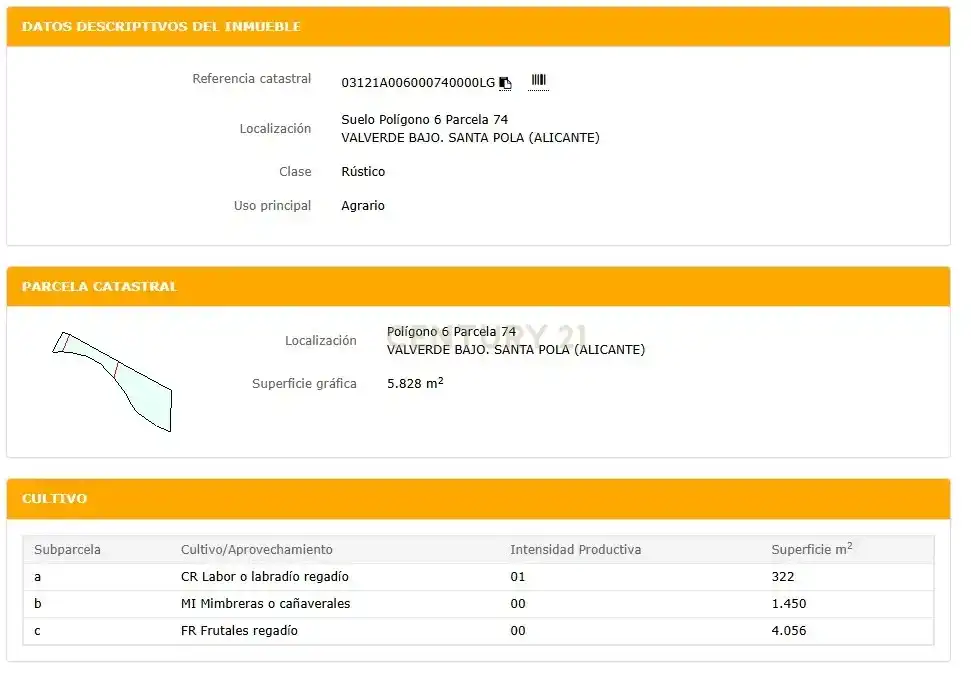Click the 'Agrario' main use value
Screen dimensions: 971x673
click(363, 206)
